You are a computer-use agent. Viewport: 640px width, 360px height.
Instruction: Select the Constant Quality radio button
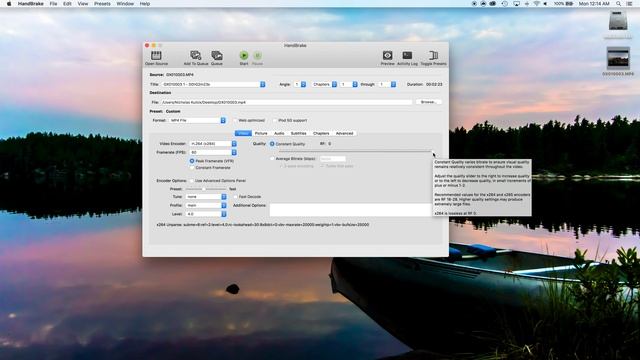(272, 144)
